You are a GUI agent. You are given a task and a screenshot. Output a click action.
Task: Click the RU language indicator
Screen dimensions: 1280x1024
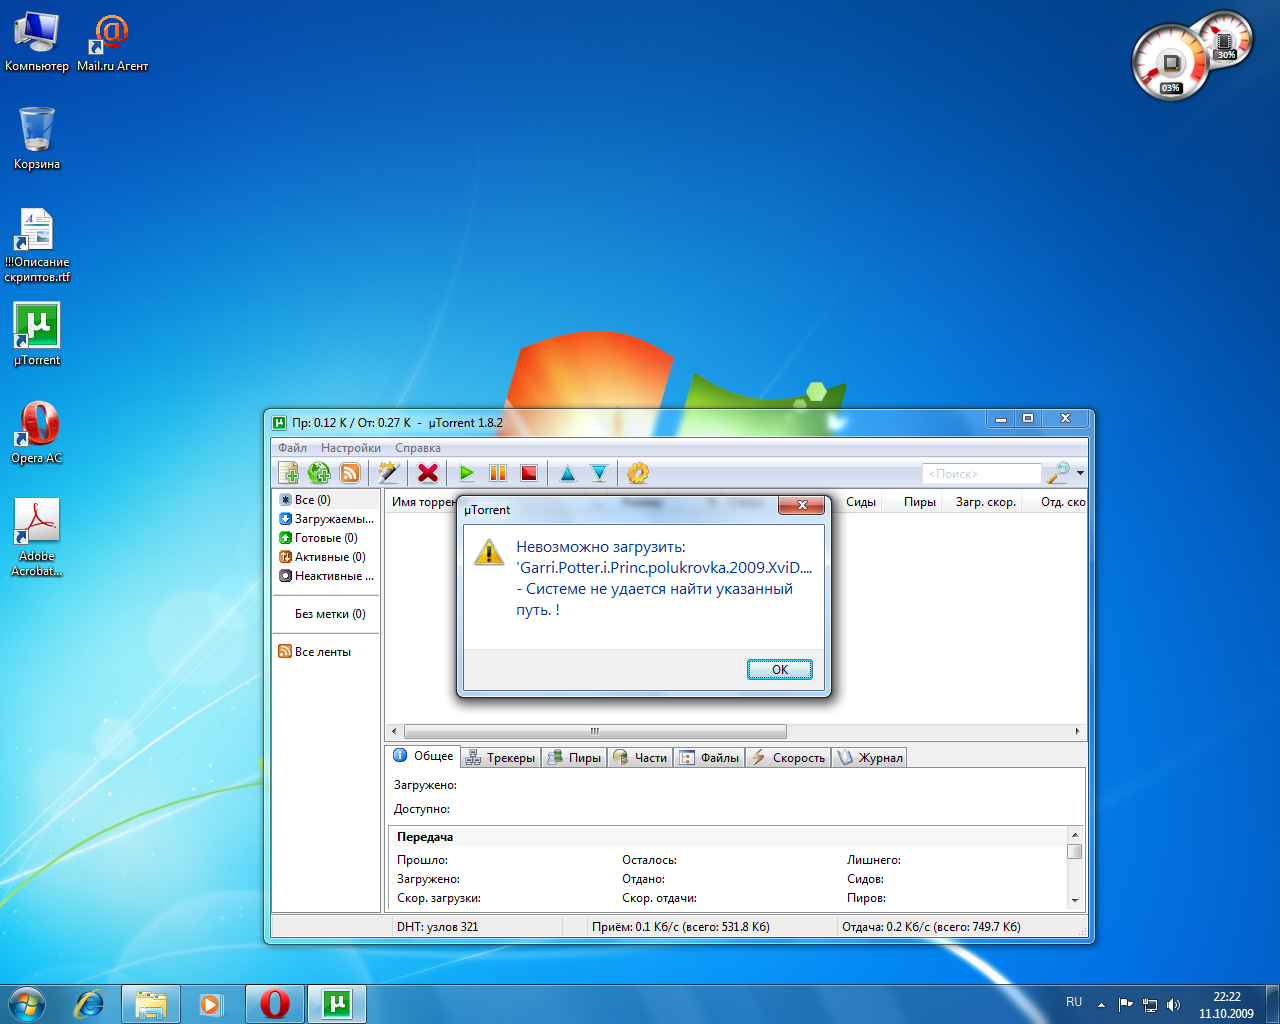pyautogui.click(x=1074, y=1002)
